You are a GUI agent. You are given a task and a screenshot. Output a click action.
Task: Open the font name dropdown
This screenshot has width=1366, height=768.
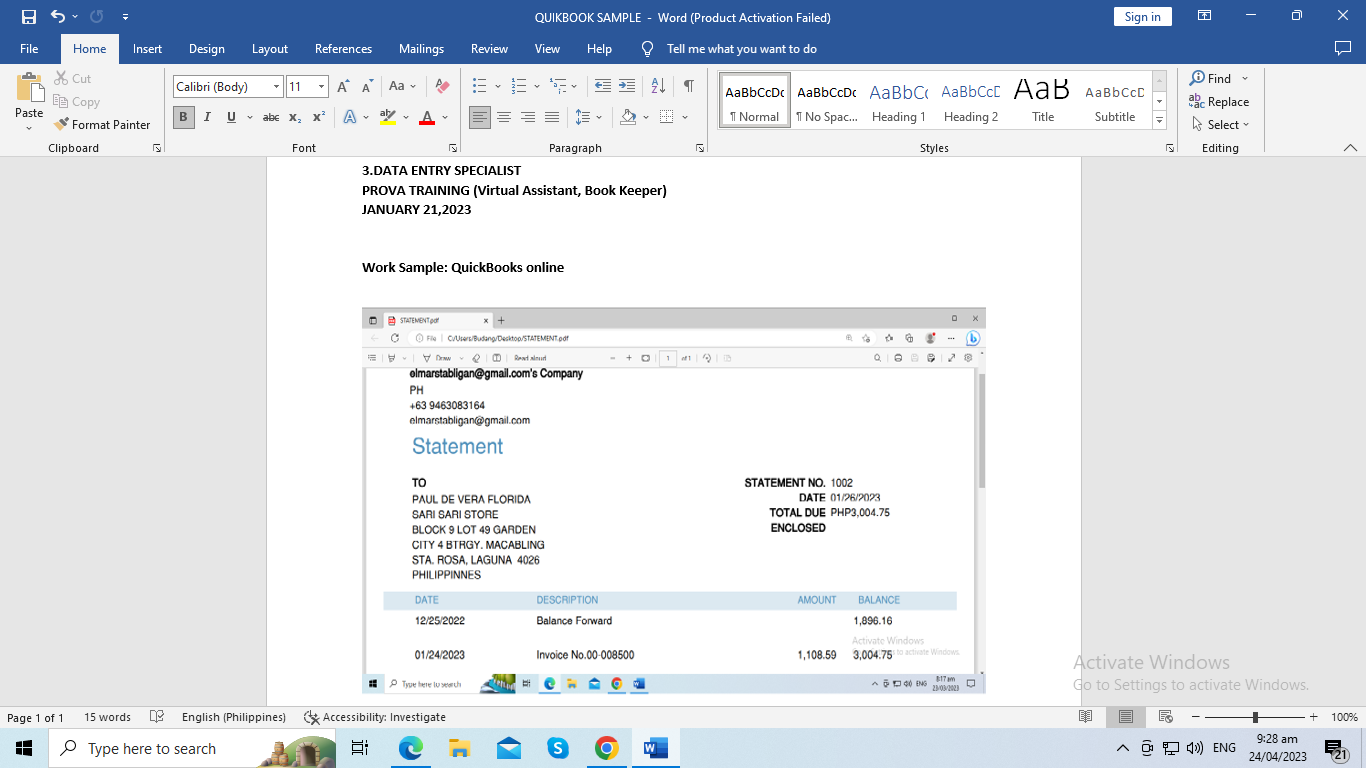coord(276,87)
